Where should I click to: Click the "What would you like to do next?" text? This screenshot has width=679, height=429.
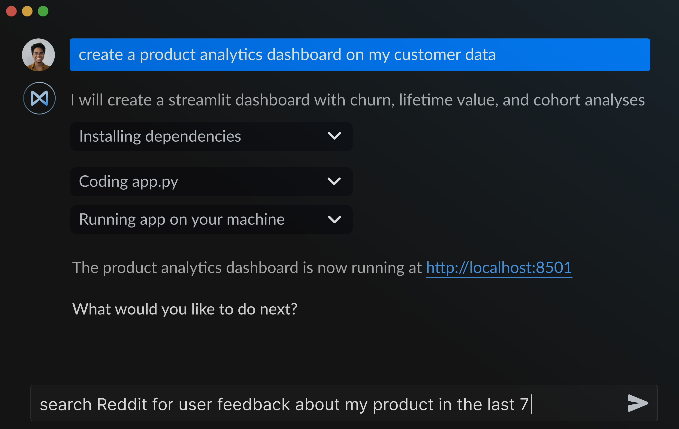[185, 309]
